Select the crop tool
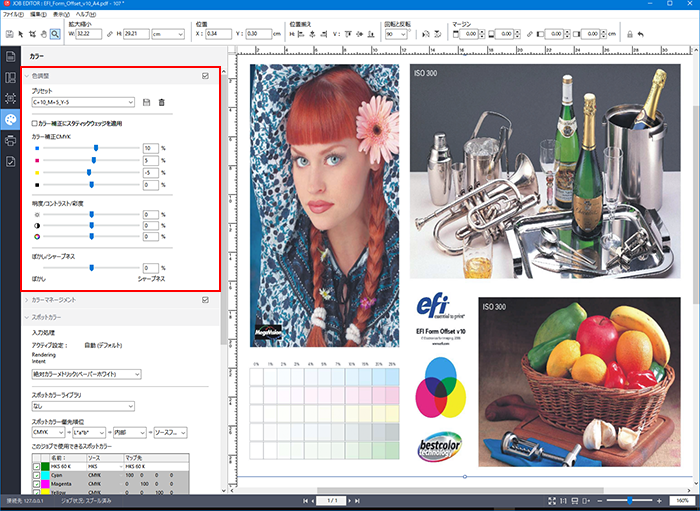 [32, 34]
